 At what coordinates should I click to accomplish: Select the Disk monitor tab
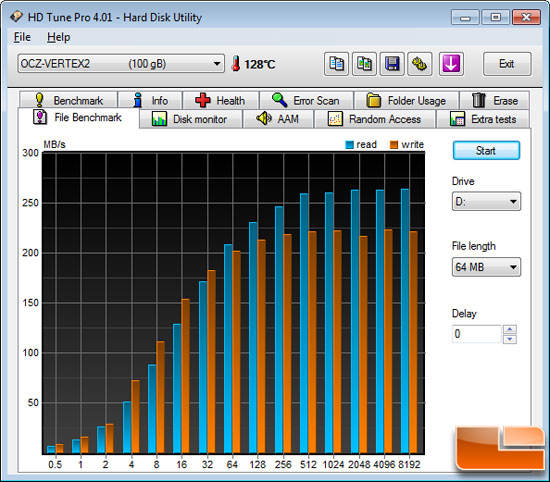coord(190,119)
